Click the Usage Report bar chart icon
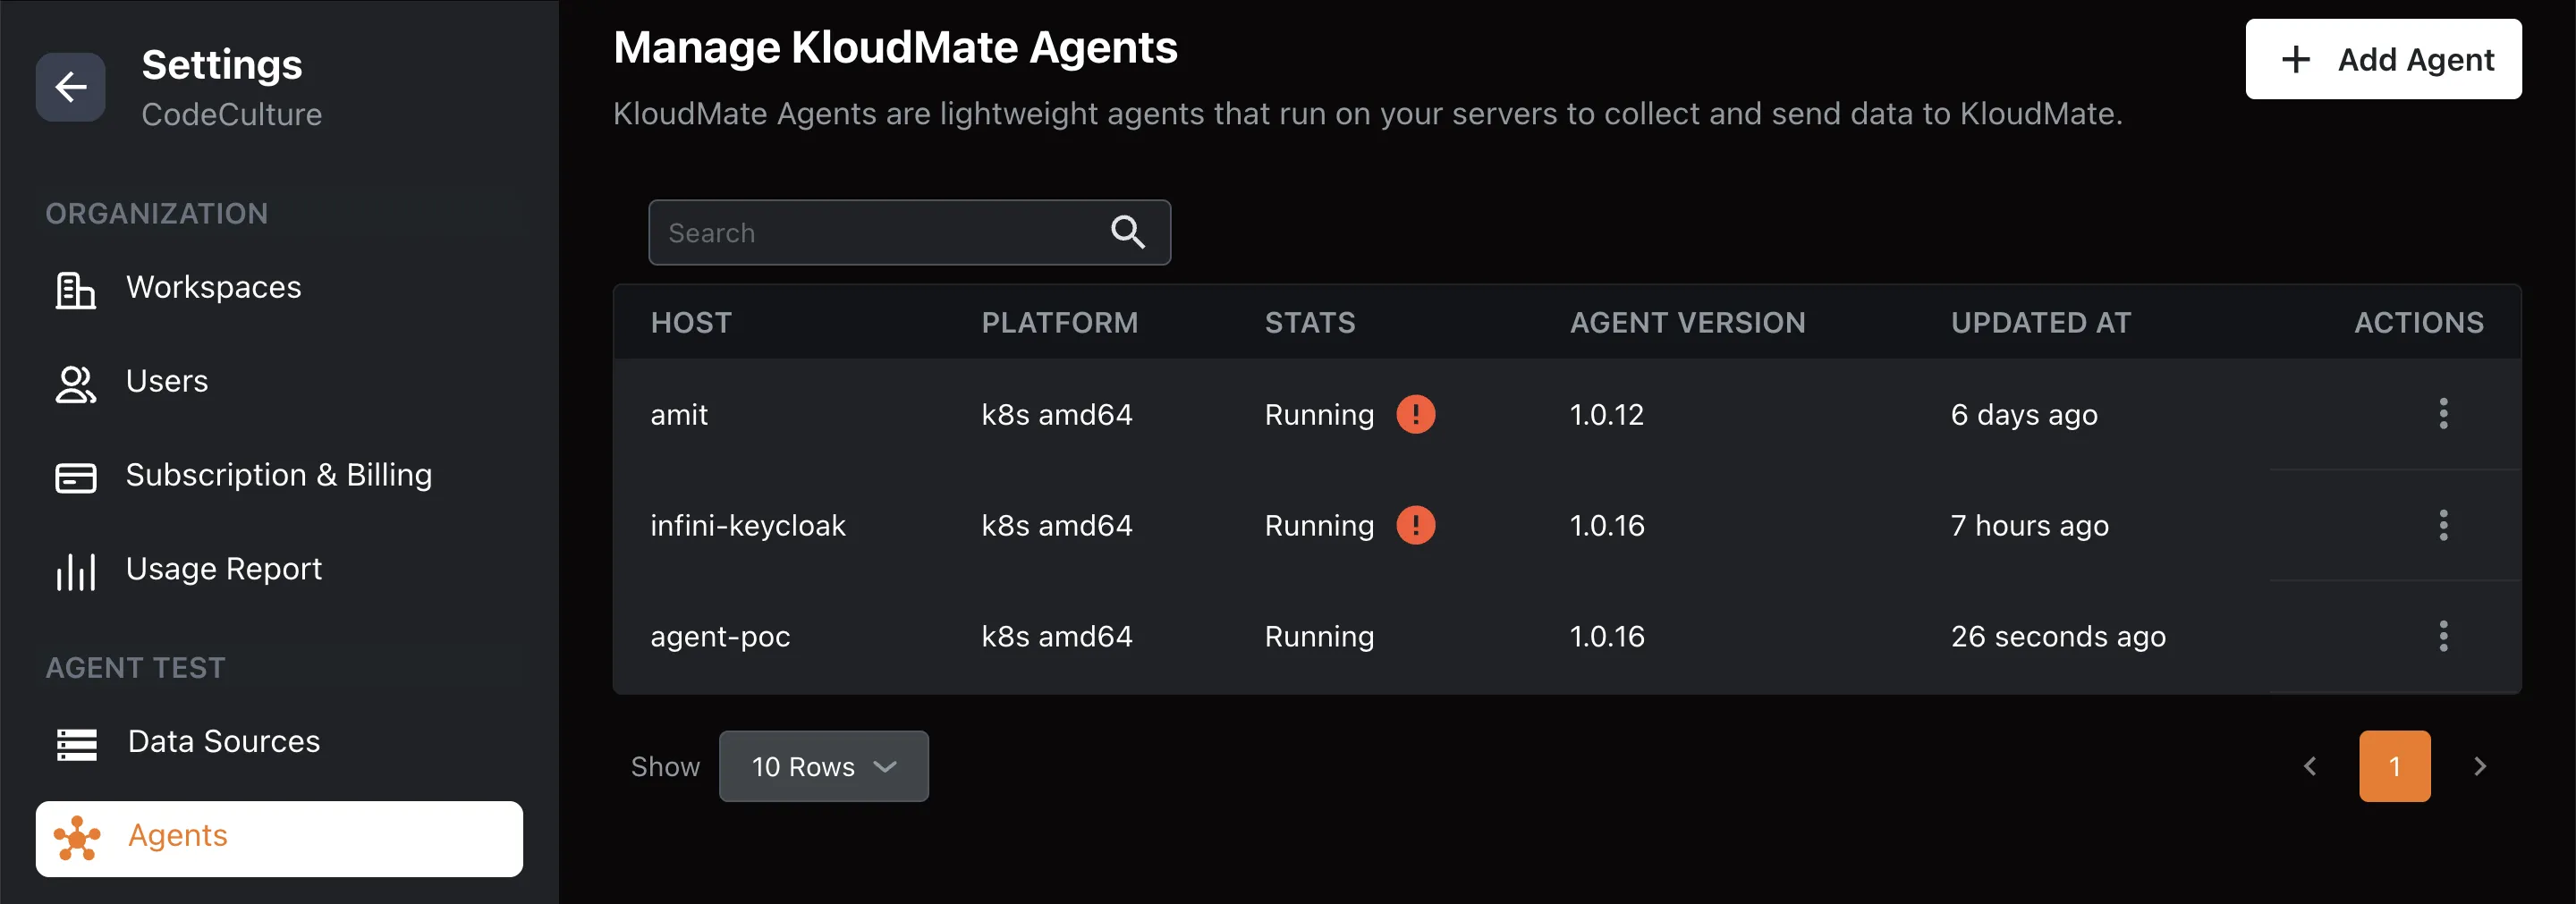This screenshot has width=2576, height=904. [x=75, y=571]
